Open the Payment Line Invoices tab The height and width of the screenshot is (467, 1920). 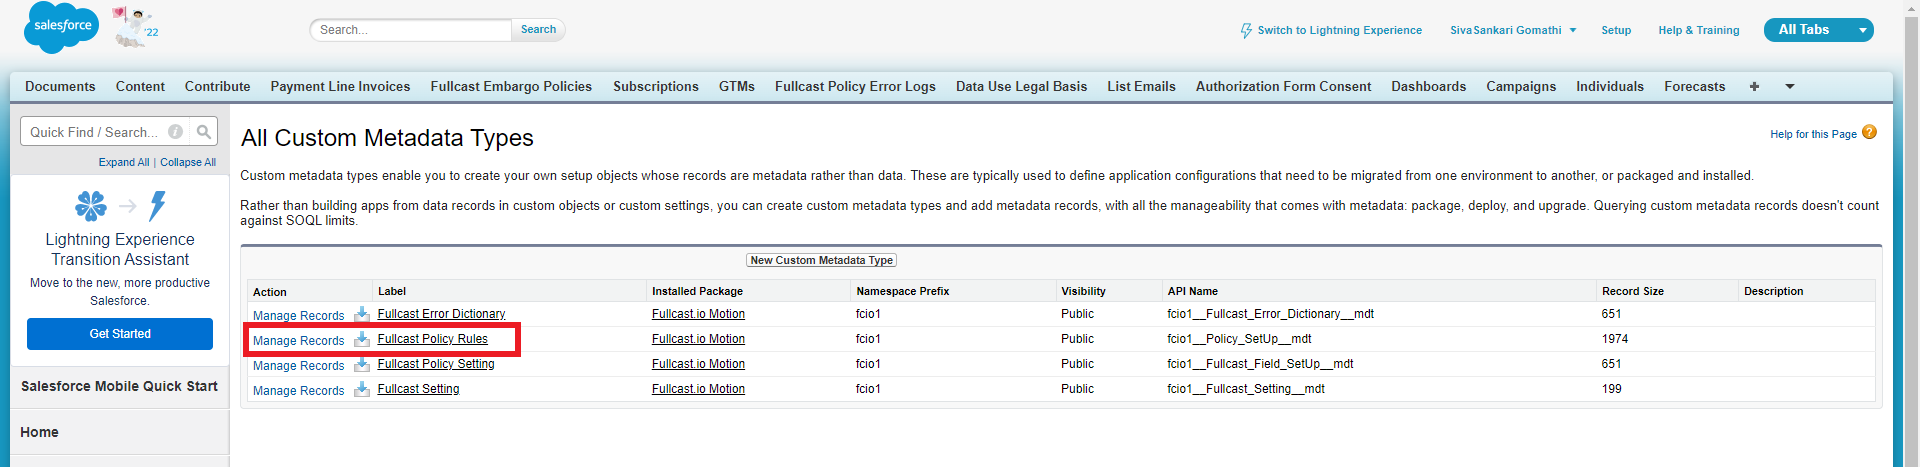(340, 86)
